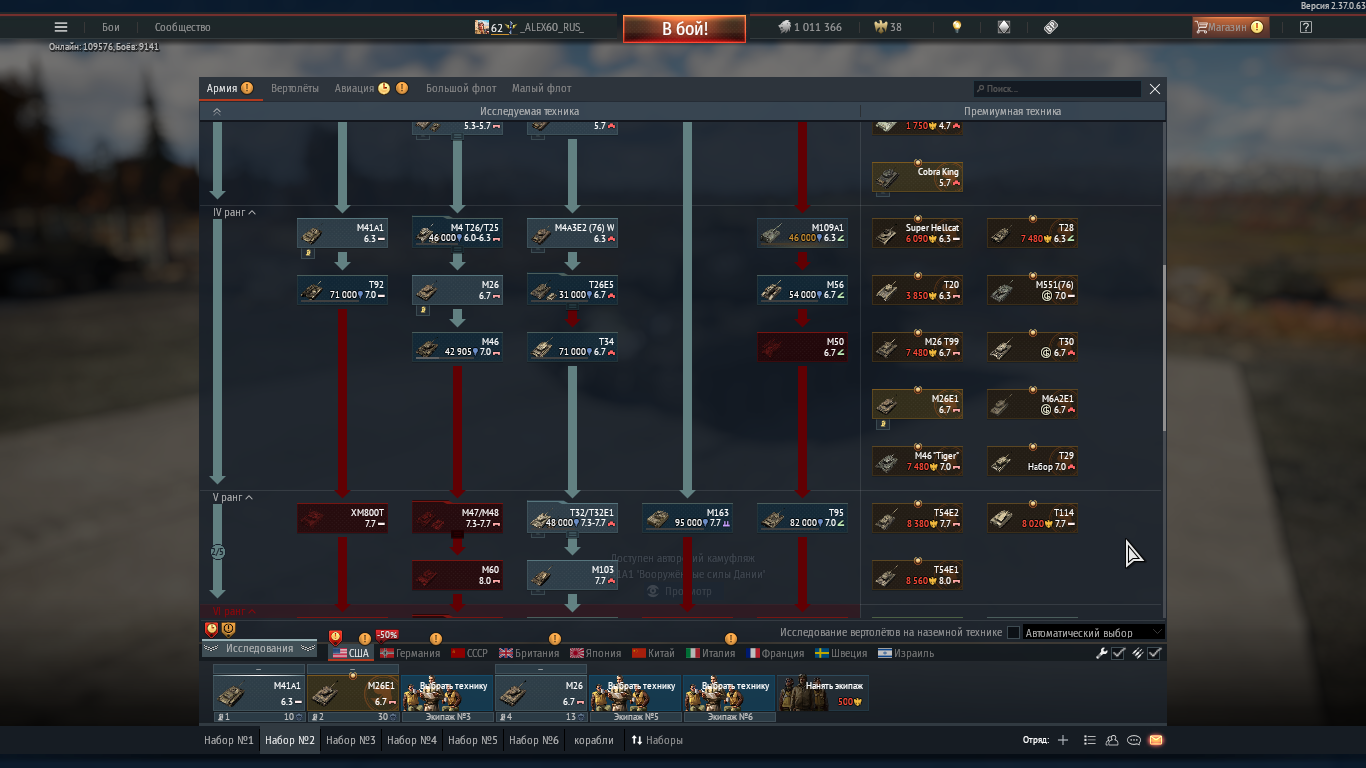Select the СССР nation tab
Screen dimensions: 1366x768
click(469, 653)
